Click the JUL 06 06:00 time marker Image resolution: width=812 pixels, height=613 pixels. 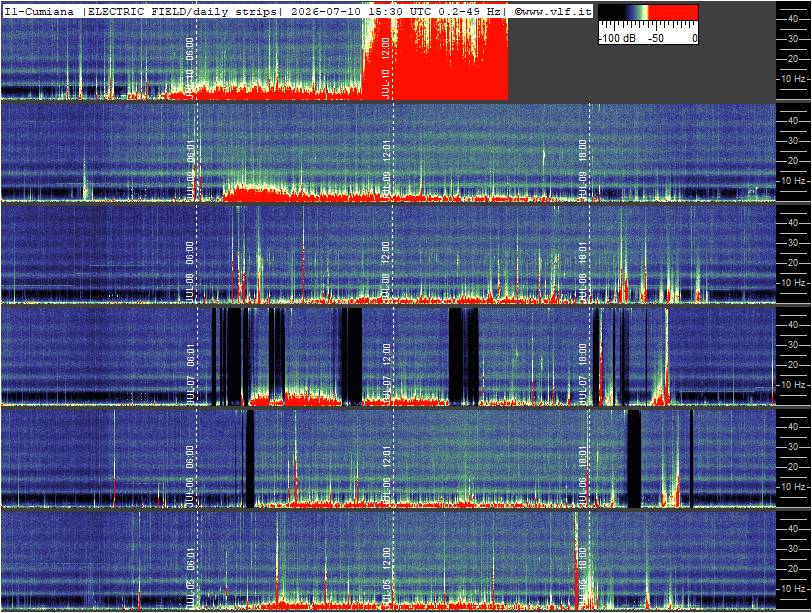[x=190, y=475]
